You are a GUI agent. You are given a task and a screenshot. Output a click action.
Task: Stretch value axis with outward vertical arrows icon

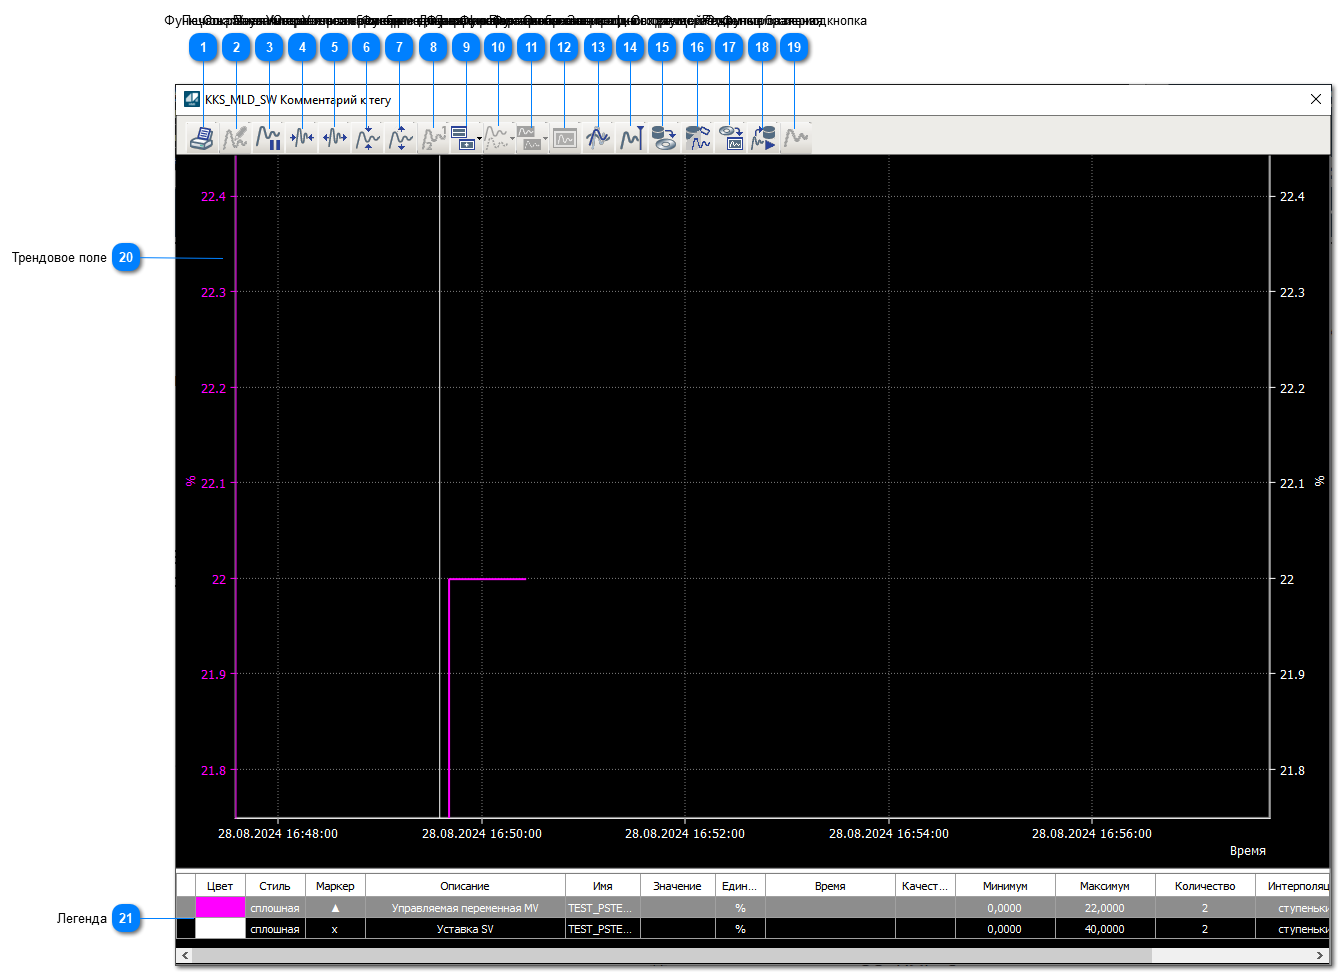coord(400,137)
